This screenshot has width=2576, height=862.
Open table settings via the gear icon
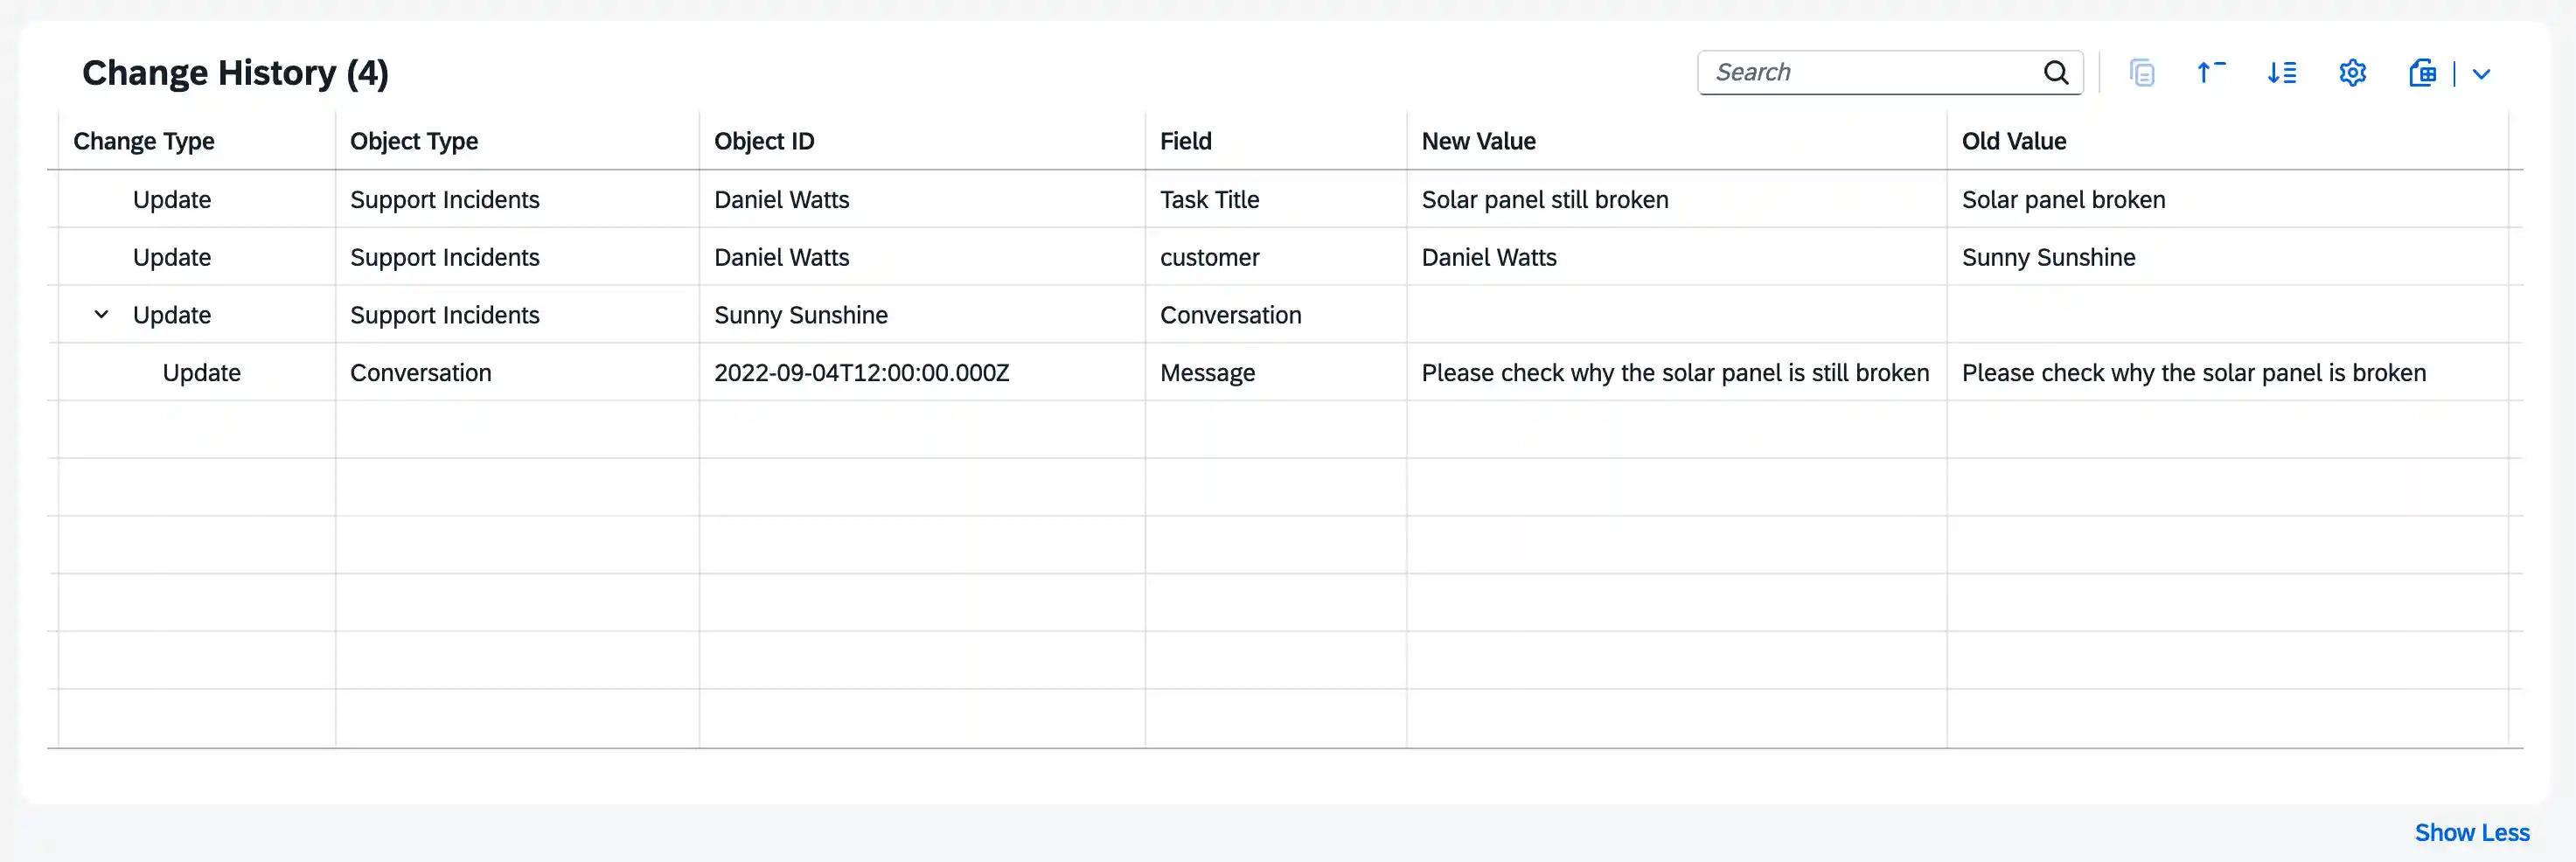click(2352, 73)
